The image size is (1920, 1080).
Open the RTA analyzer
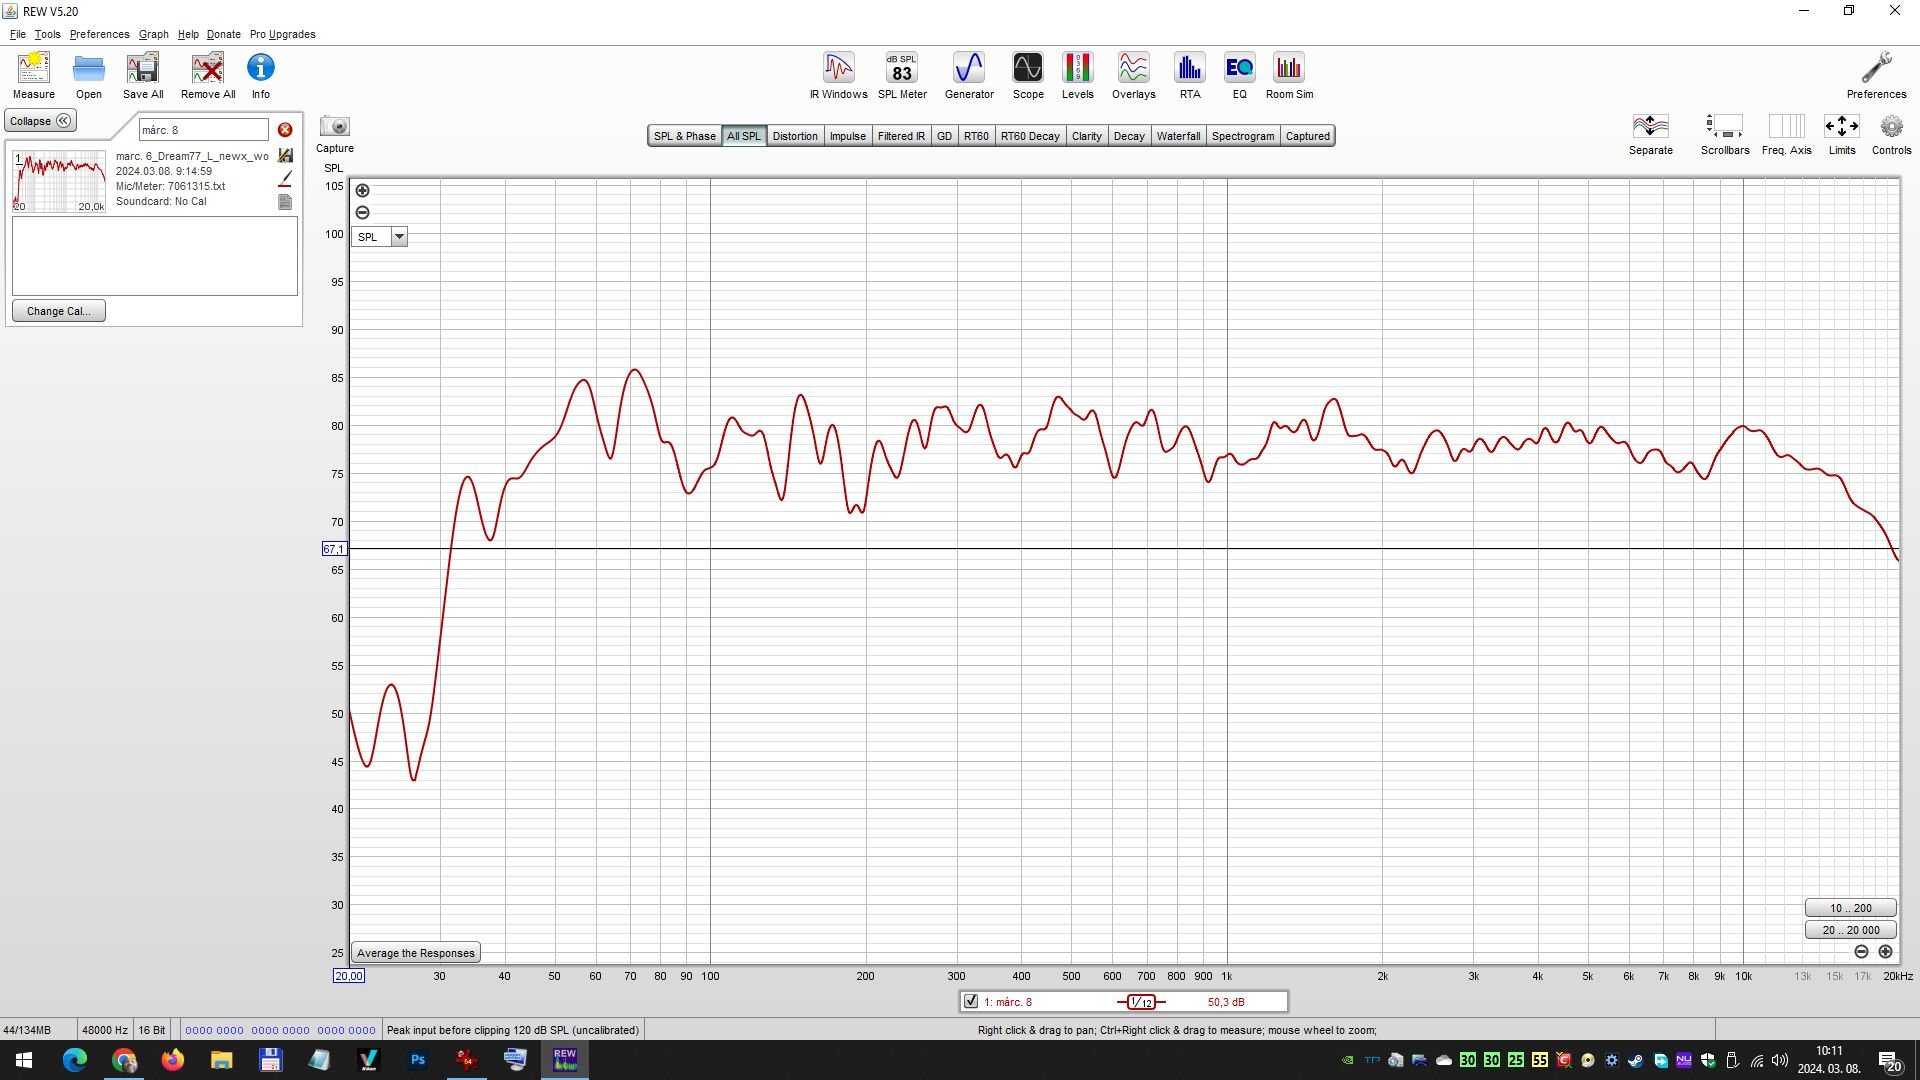pyautogui.click(x=1189, y=76)
